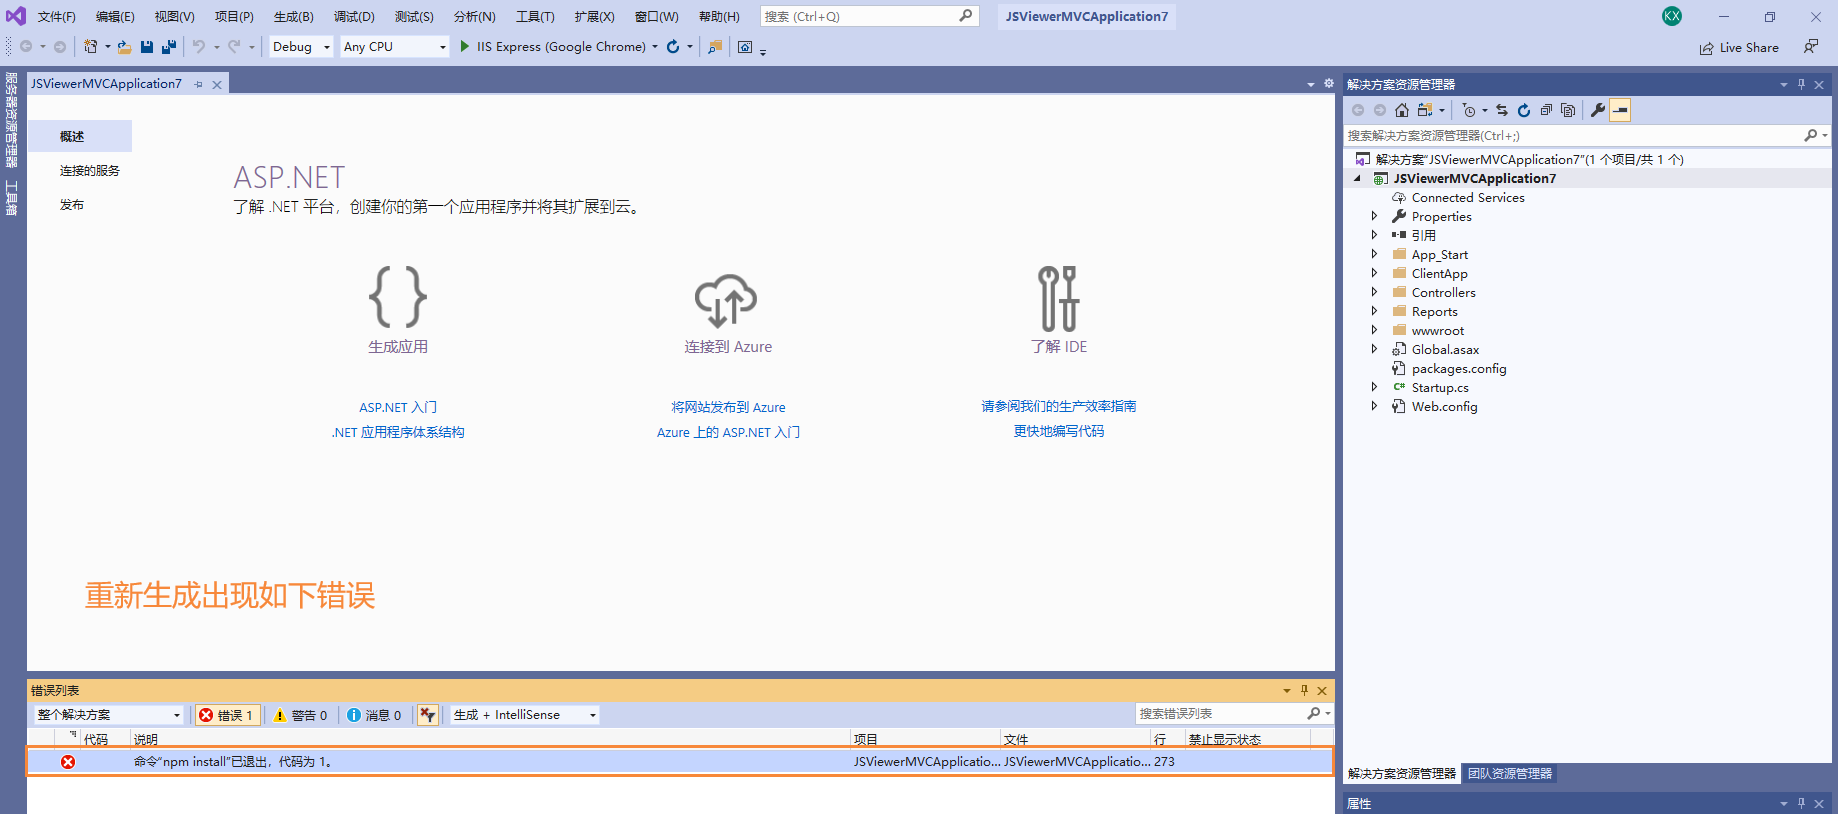
Task: Pin the JSViewerMVCApplication7 document tab
Action: pyautogui.click(x=198, y=84)
